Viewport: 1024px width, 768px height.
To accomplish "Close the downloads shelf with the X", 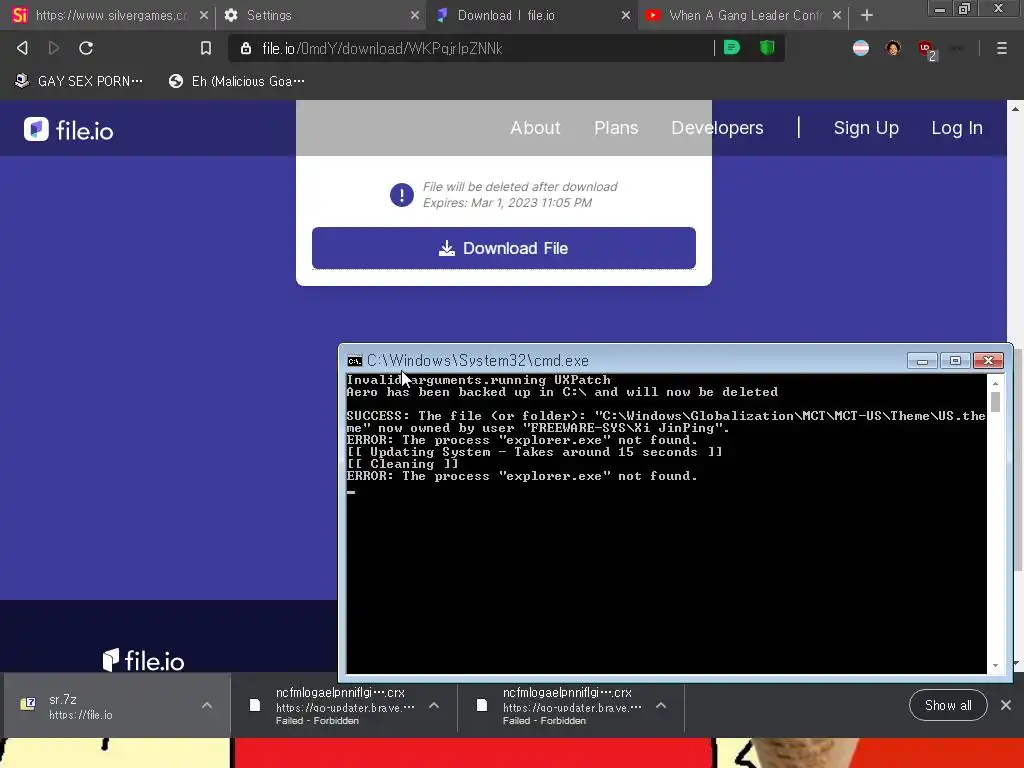I will point(1006,705).
